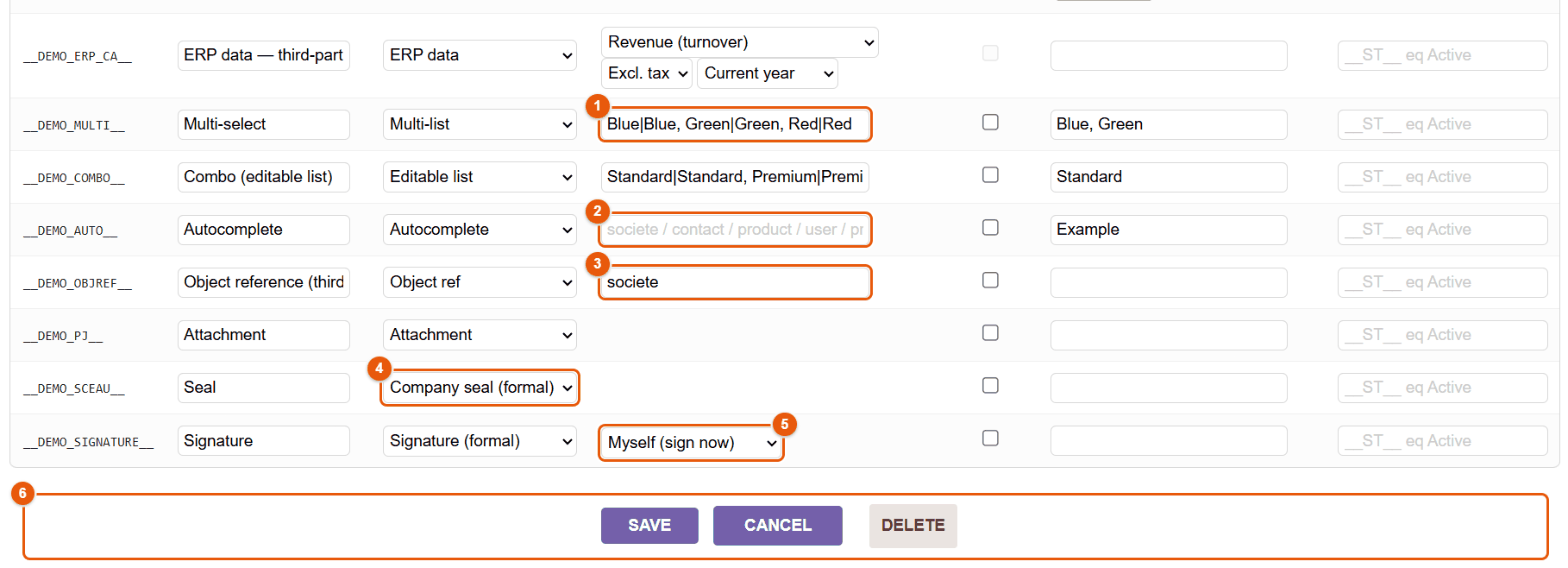The width and height of the screenshot is (1568, 568).
Task: Open the Autocomplete type dropdown
Action: coord(480,229)
